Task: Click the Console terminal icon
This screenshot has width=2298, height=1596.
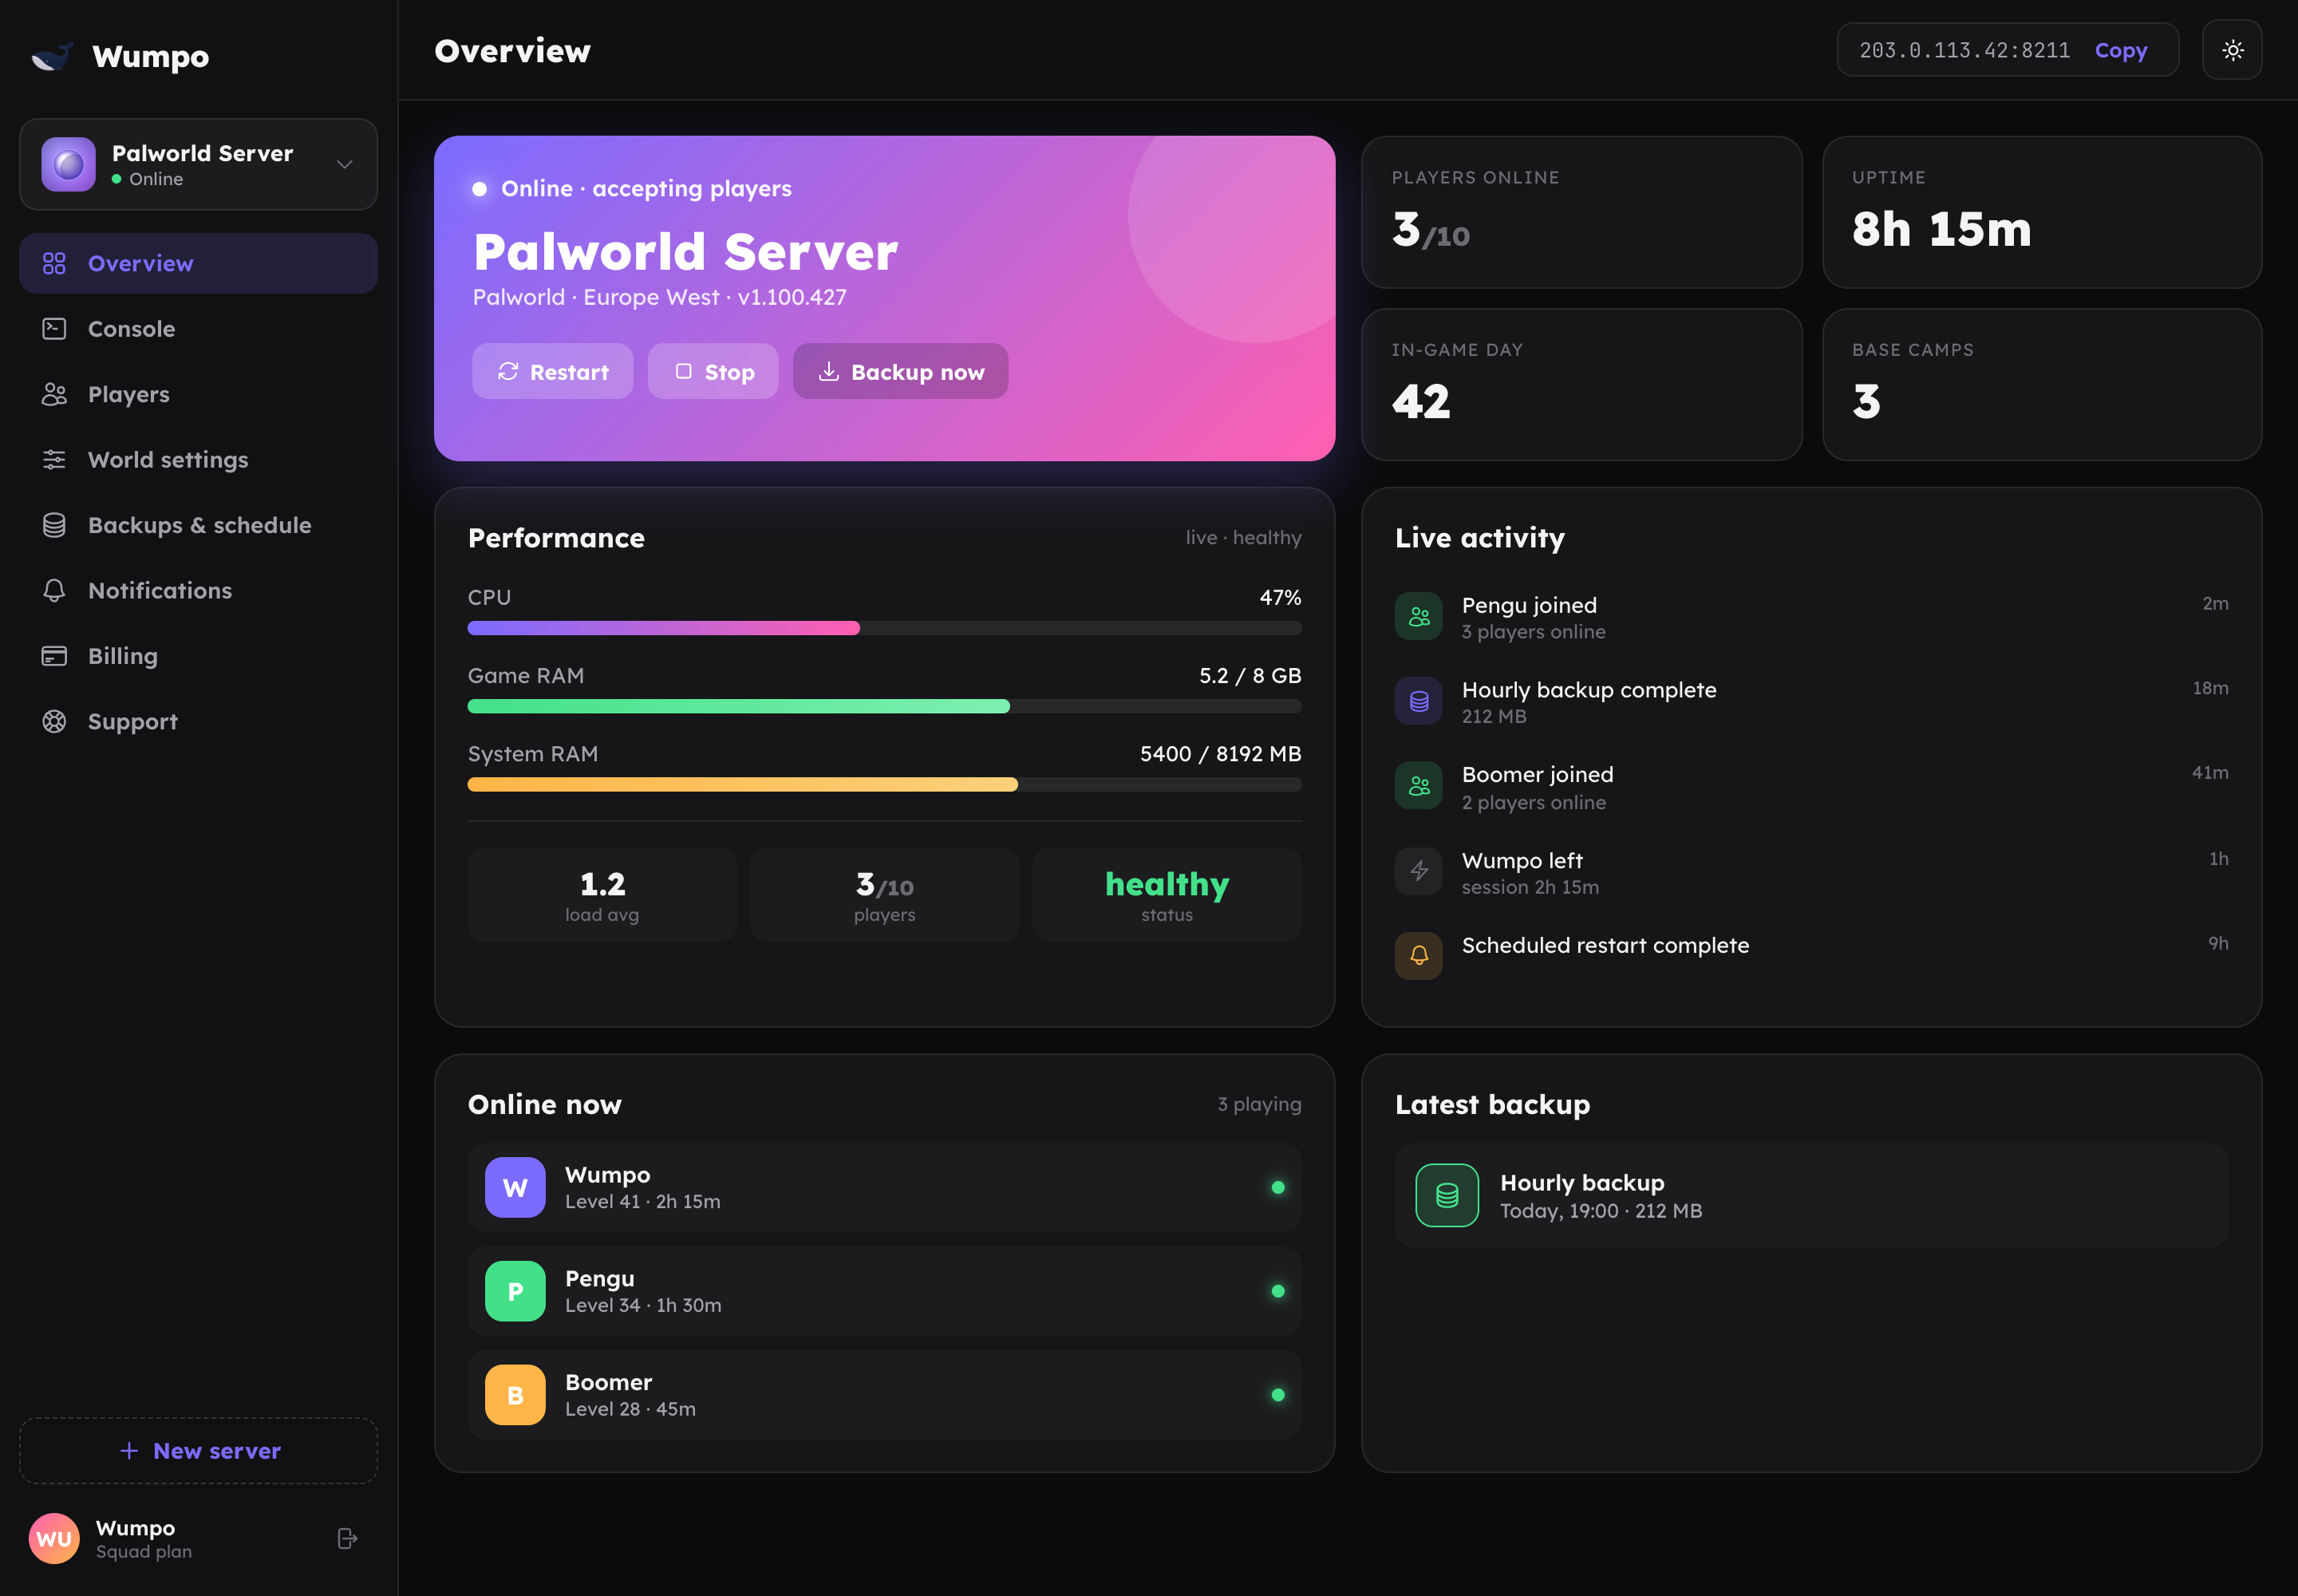Action: click(54, 329)
